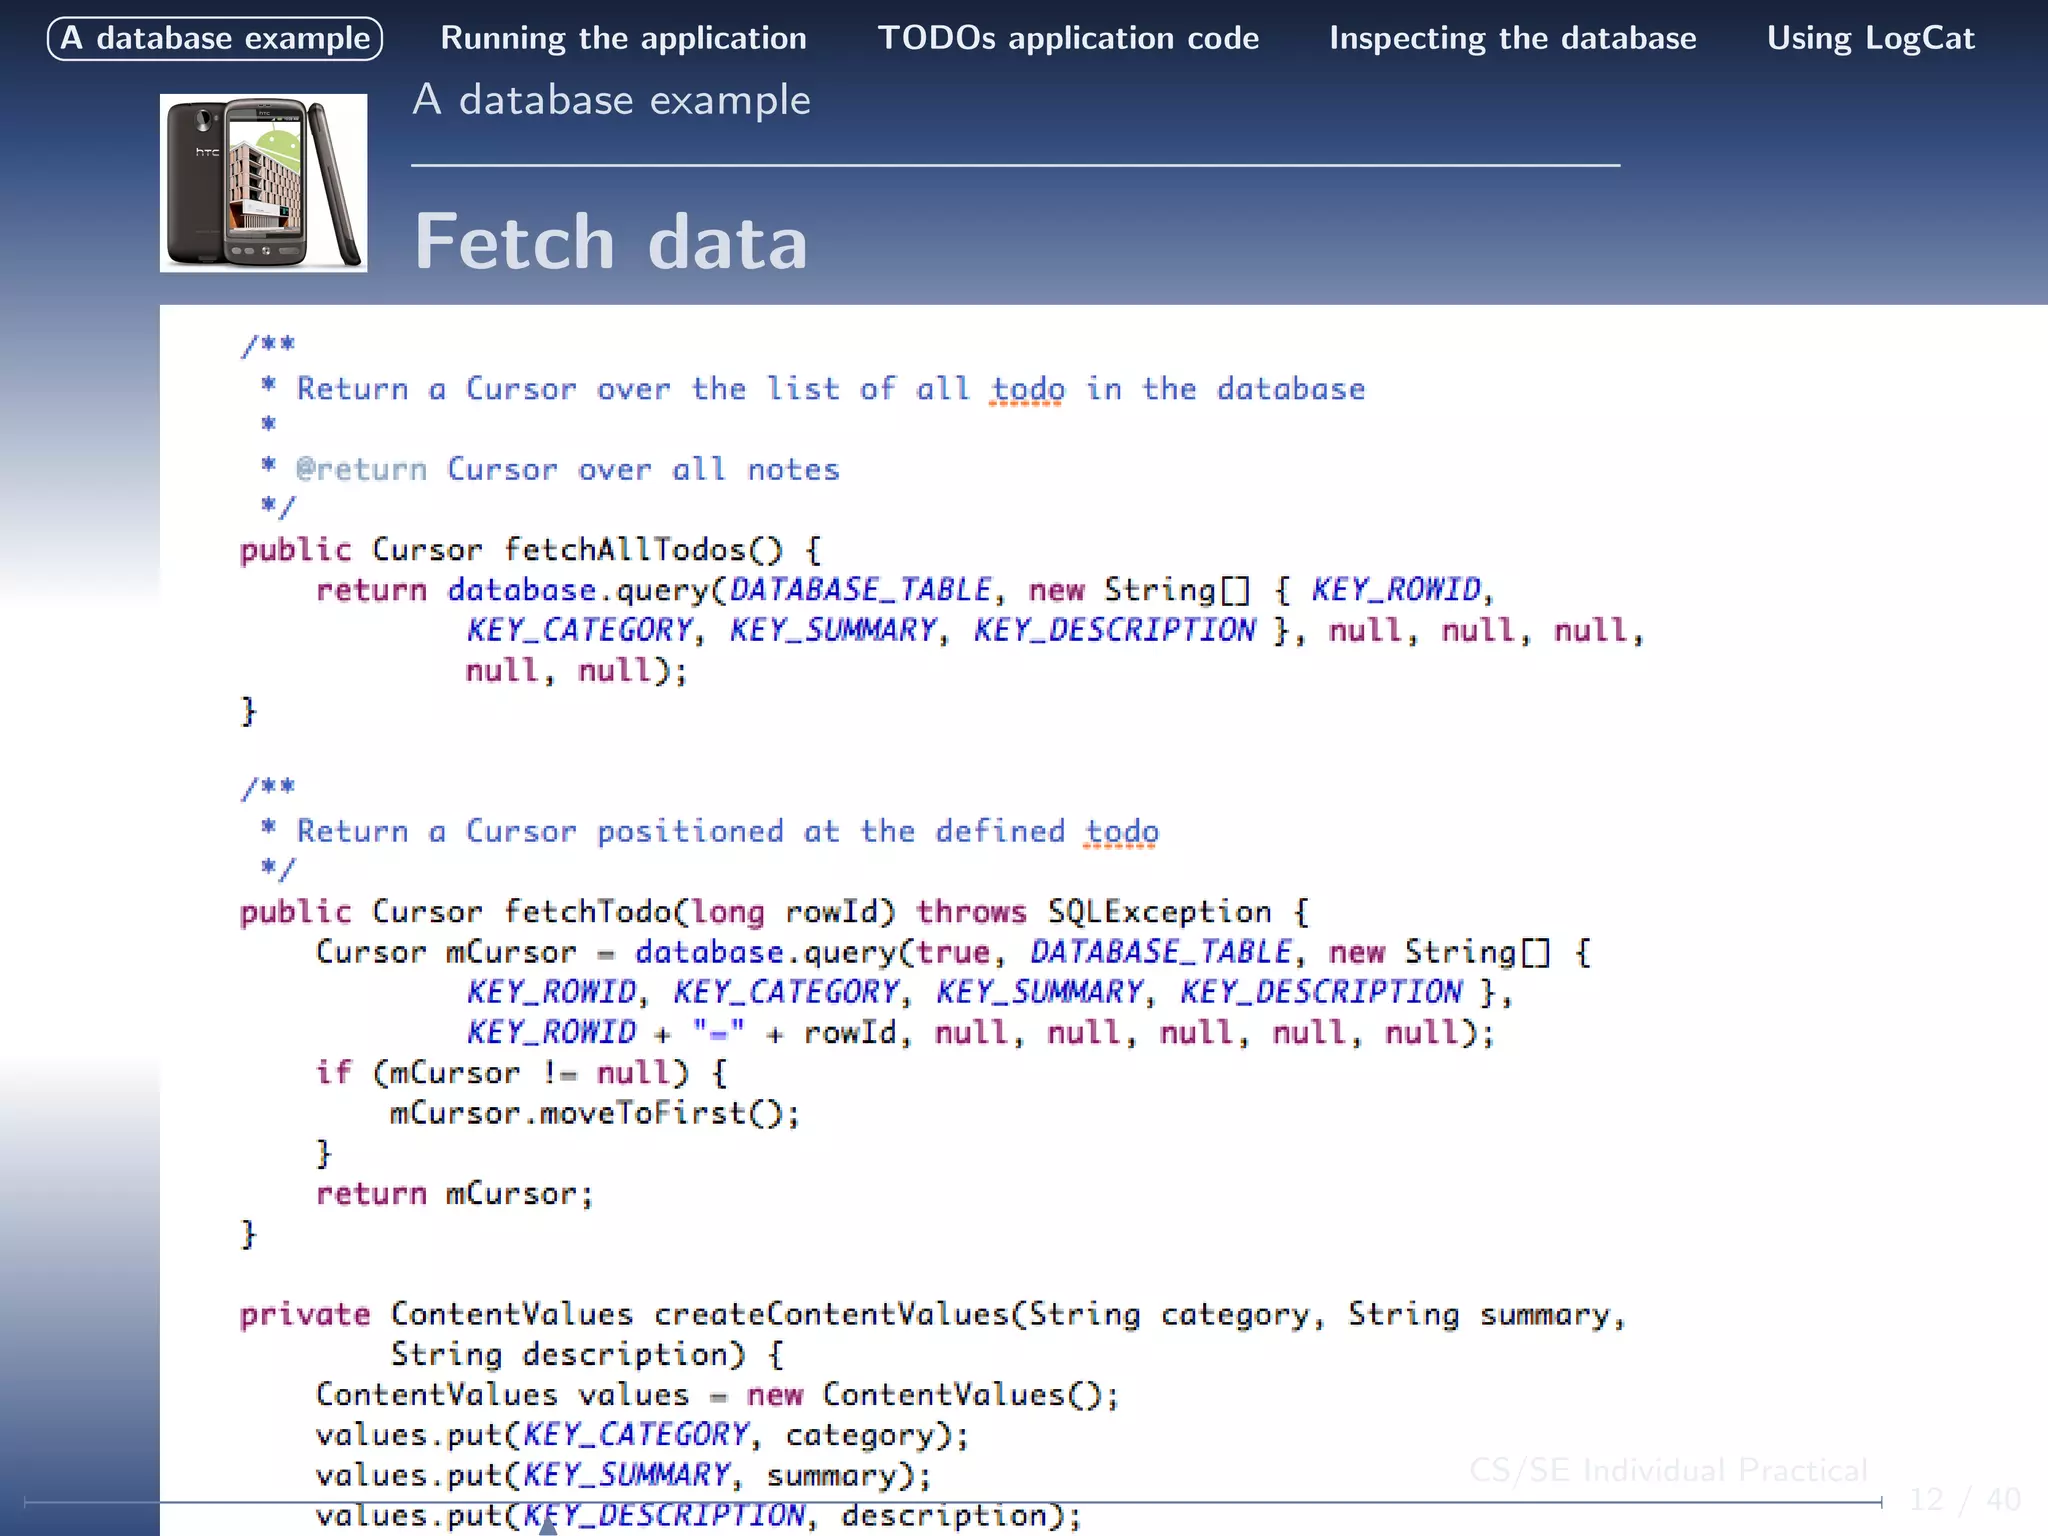Click 'ContentValues values = new ContentValues();' line
This screenshot has height=1536, width=2048.
click(x=718, y=1395)
